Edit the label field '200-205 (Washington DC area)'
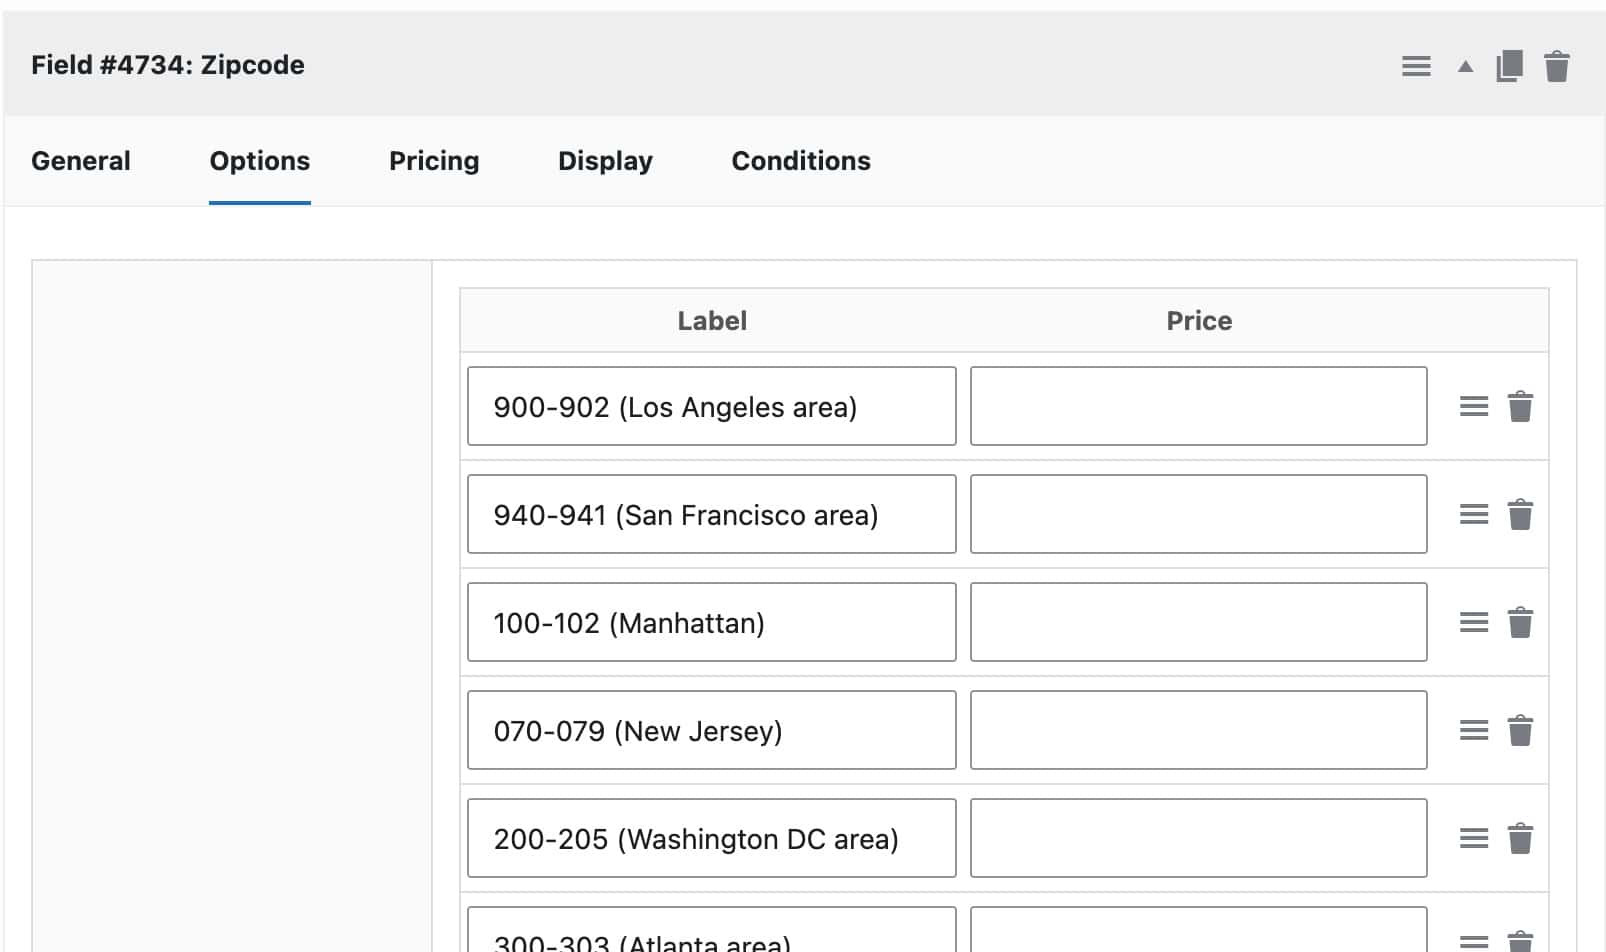This screenshot has height=952, width=1606. point(712,838)
